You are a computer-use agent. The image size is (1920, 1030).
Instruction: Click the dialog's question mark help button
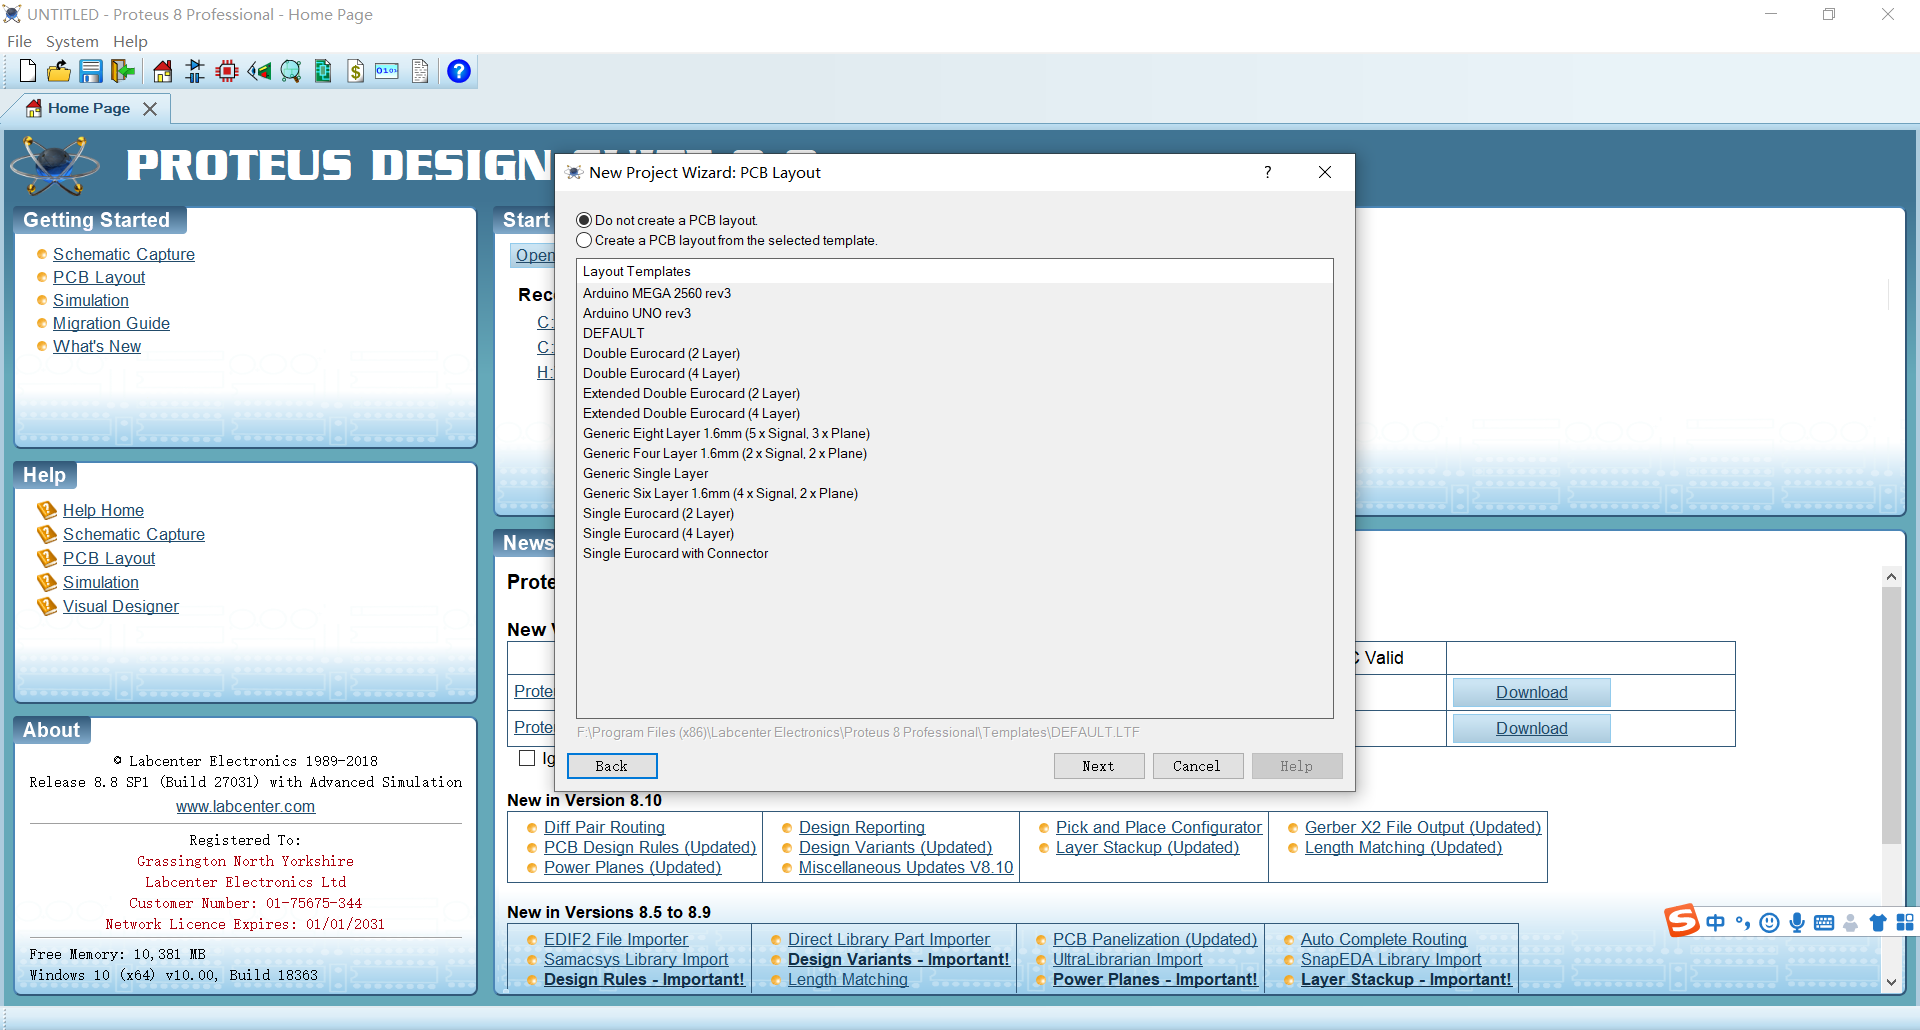1268,172
